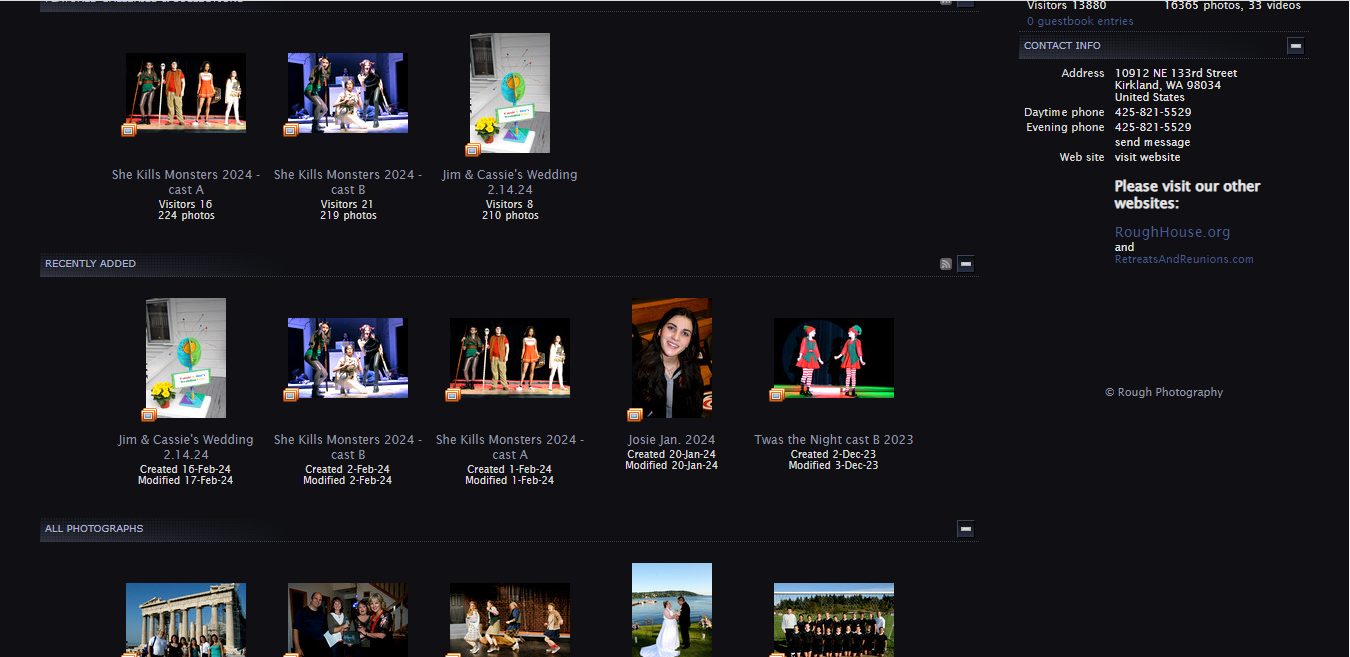
Task: Go to RoughHouse.org
Action: coord(1172,232)
